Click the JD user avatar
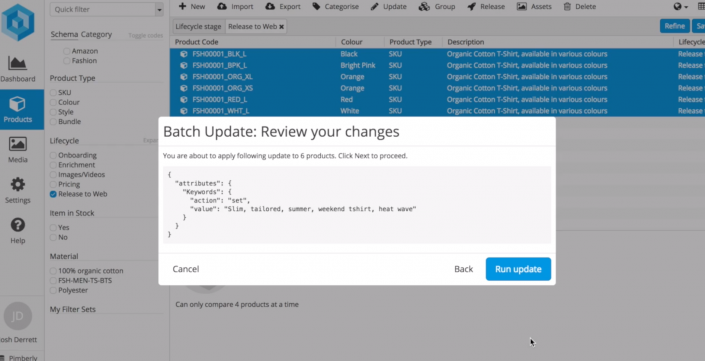This screenshot has width=705, height=361. 18,316
